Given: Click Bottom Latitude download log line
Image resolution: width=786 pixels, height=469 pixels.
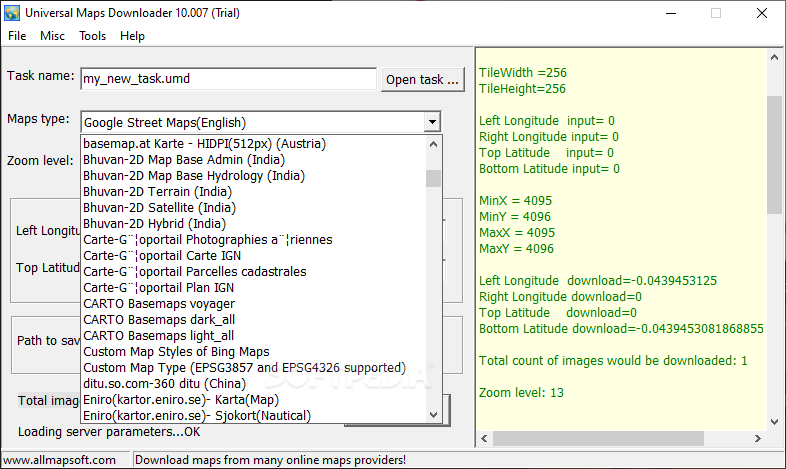Looking at the screenshot, I should click(x=621, y=329).
